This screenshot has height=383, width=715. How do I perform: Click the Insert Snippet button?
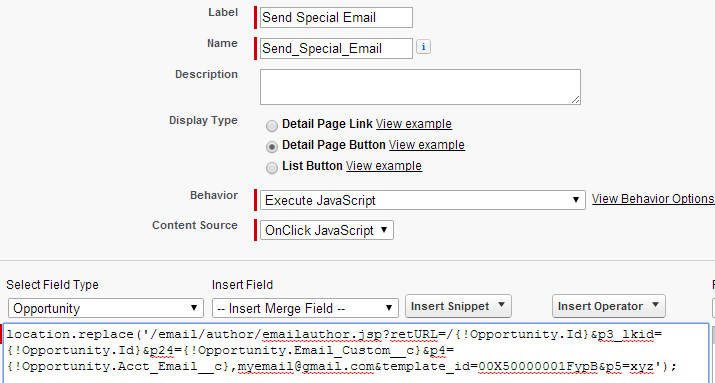point(458,306)
